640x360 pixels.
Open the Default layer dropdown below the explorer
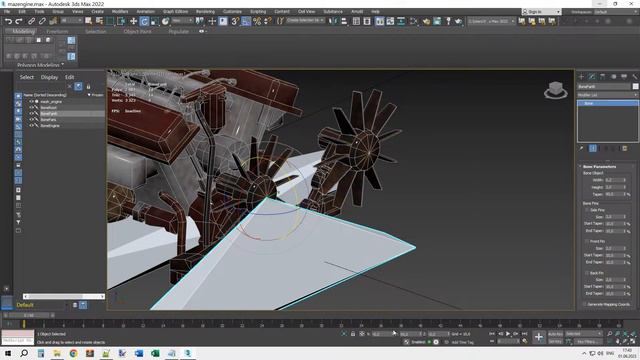[41, 305]
